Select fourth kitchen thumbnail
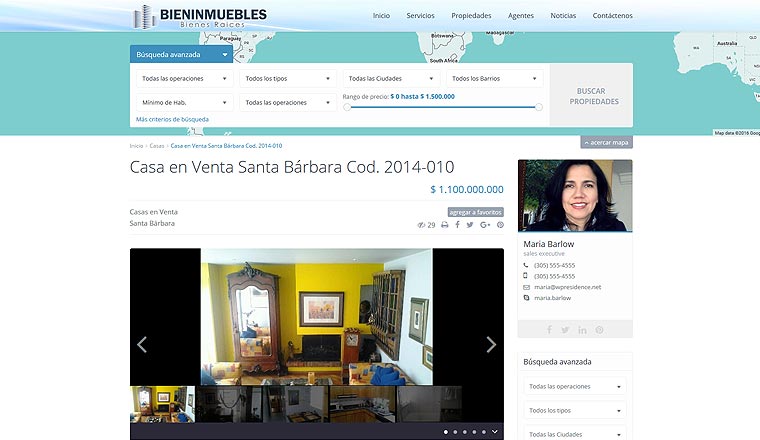The width and height of the screenshot is (760, 440). click(x=363, y=404)
